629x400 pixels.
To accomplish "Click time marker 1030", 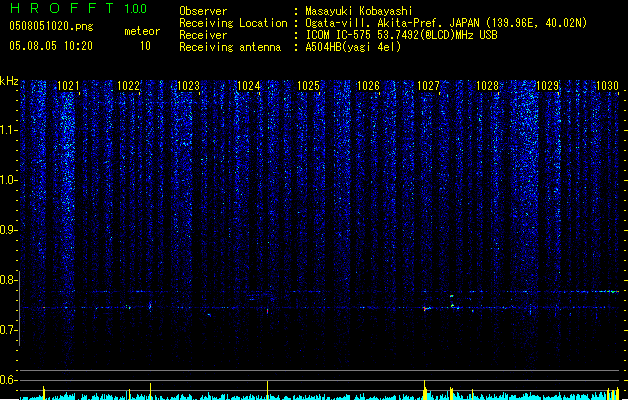I will [x=607, y=86].
